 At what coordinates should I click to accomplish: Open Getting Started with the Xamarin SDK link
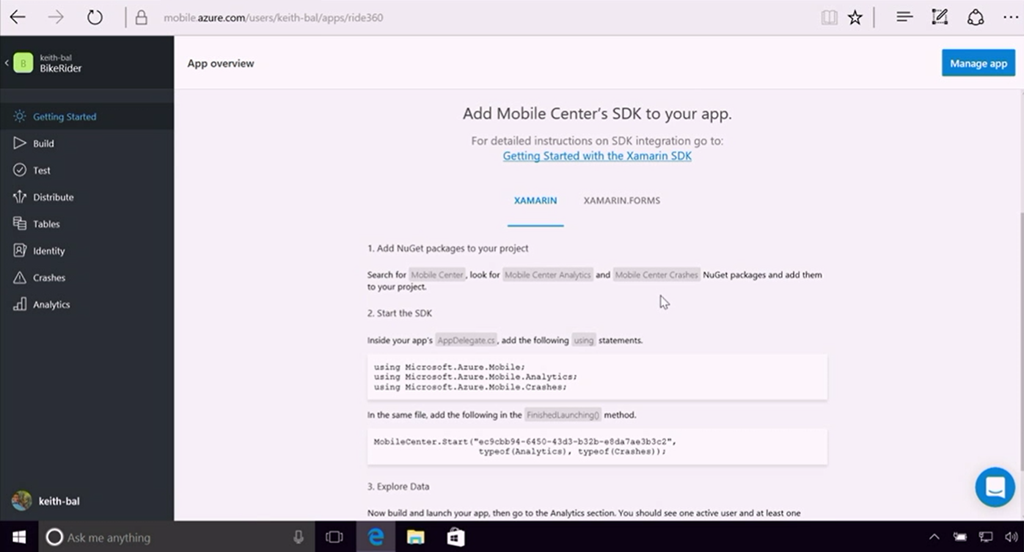(x=597, y=156)
